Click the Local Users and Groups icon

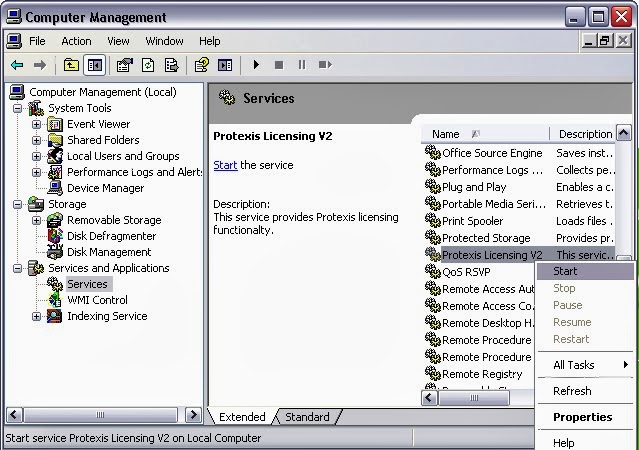coord(55,156)
